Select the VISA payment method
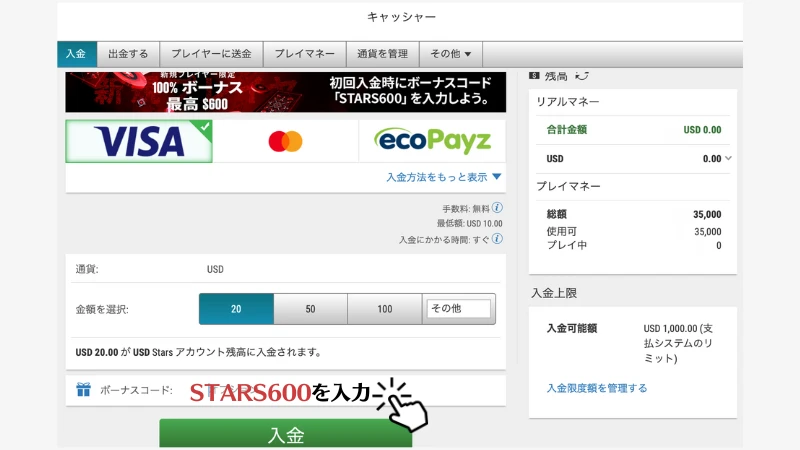 [x=139, y=141]
